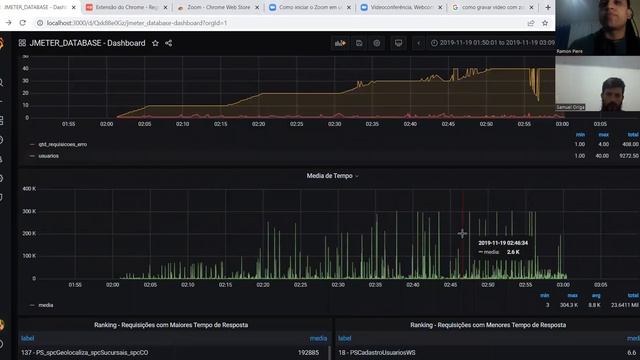This screenshot has height=360, width=640.
Task: Sort Menores Tempo table by label column
Action: tap(344, 338)
